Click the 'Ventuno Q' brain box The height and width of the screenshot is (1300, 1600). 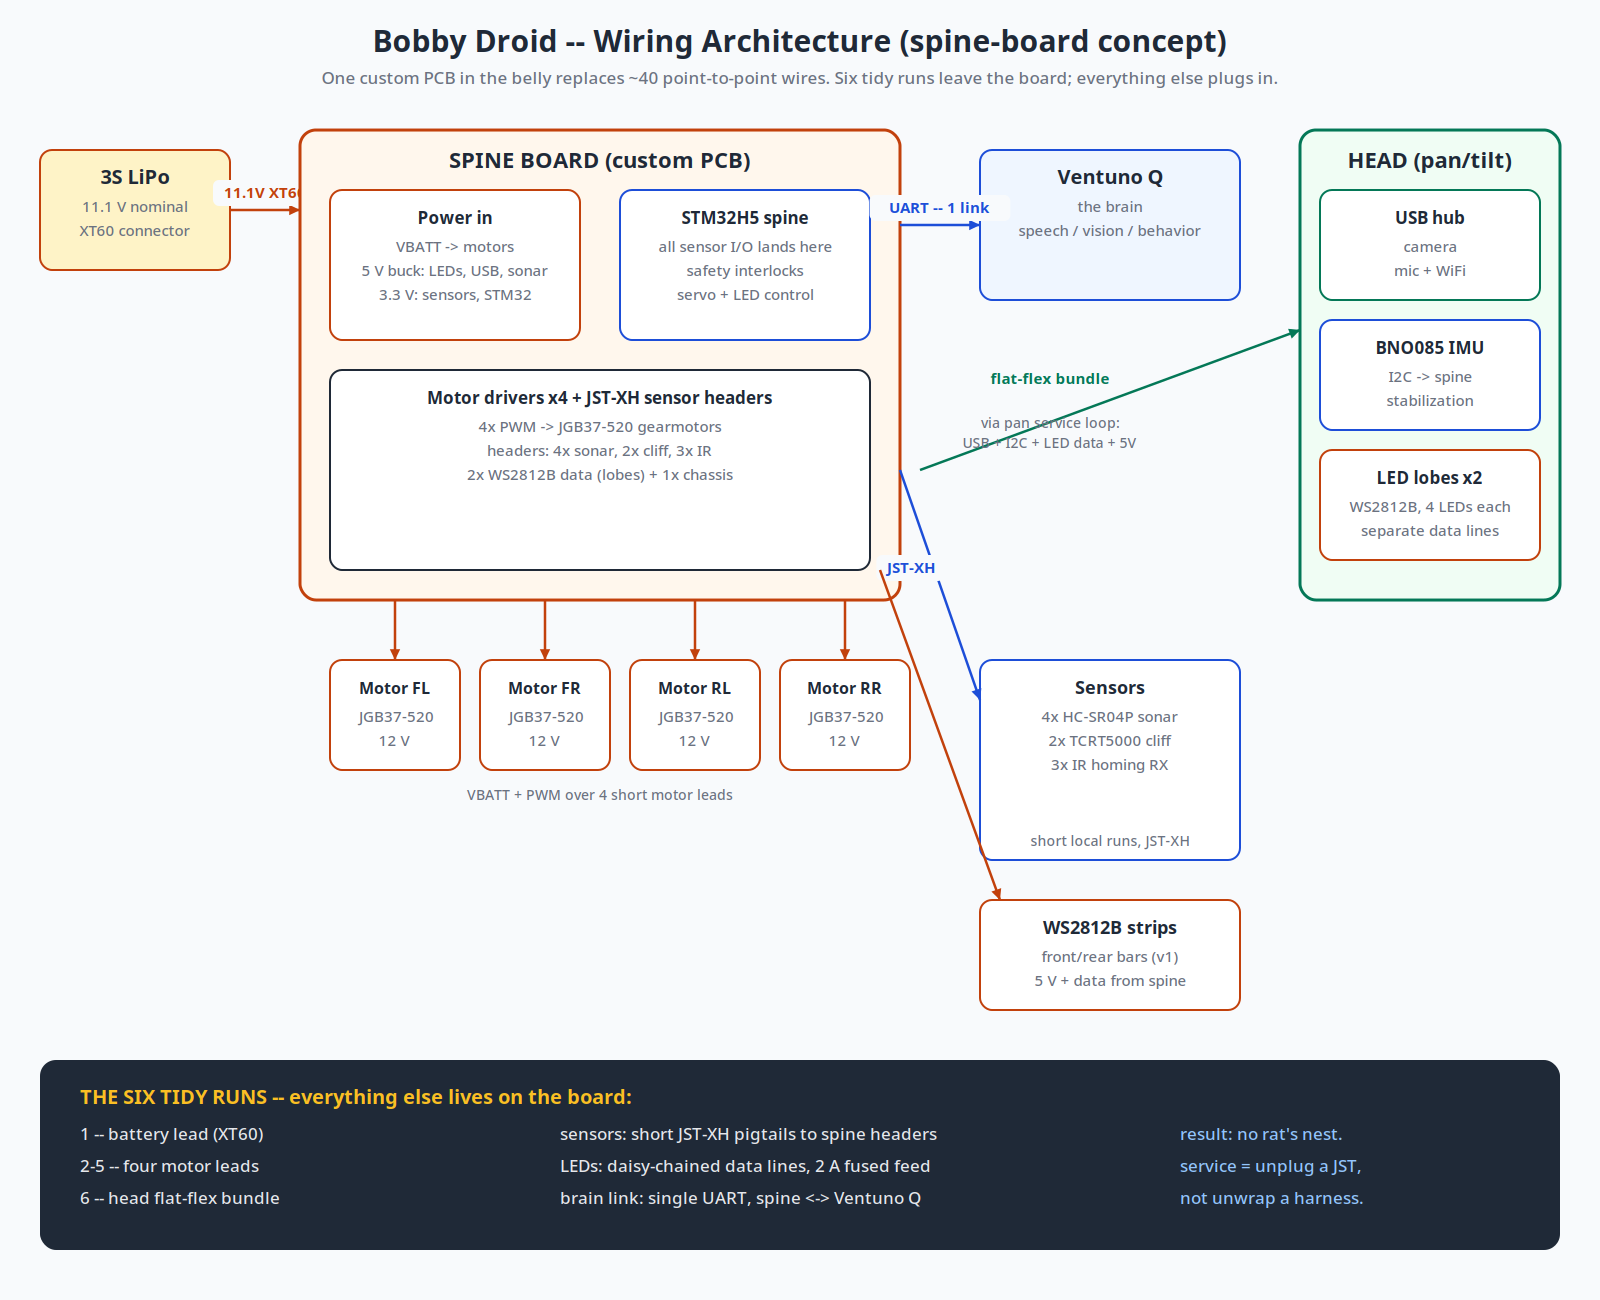(1110, 225)
